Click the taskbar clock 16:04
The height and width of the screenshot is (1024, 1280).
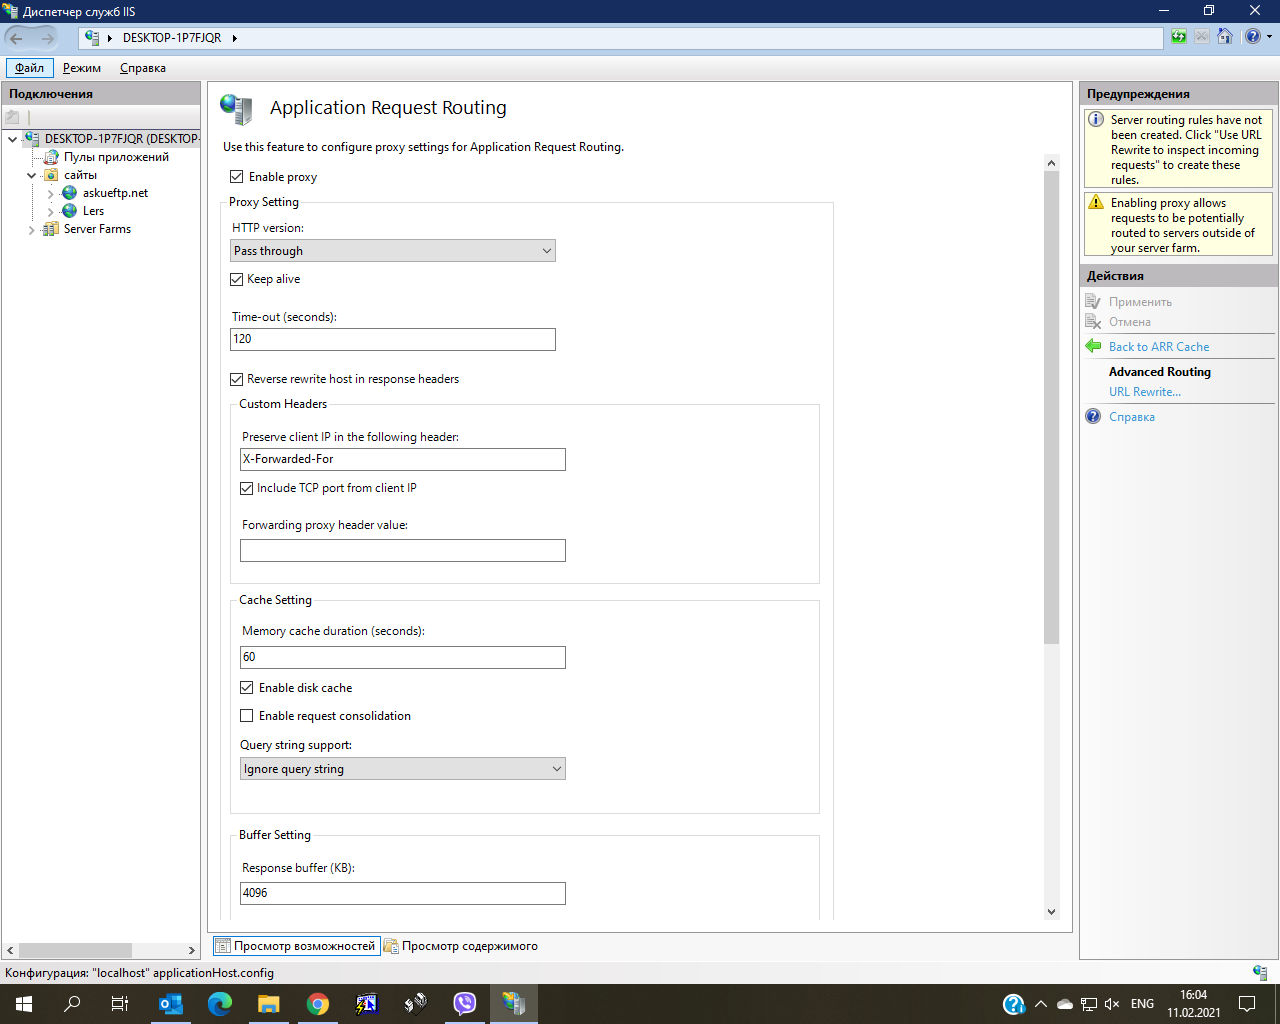coord(1193,995)
